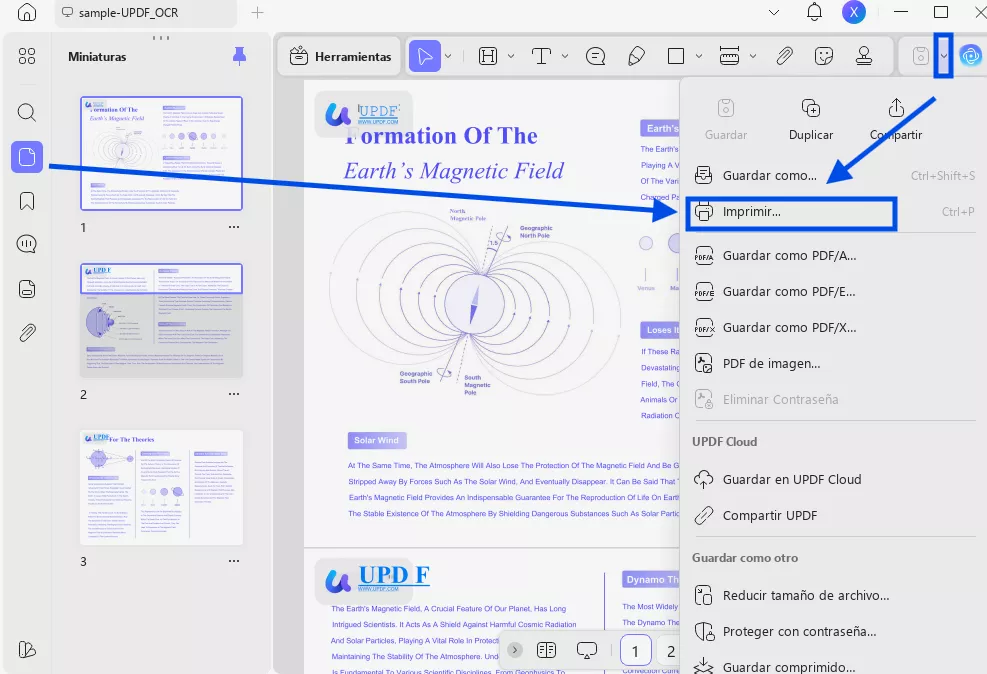This screenshot has height=674, width=987.
Task: Select page 3 thumbnail
Action: 161,488
